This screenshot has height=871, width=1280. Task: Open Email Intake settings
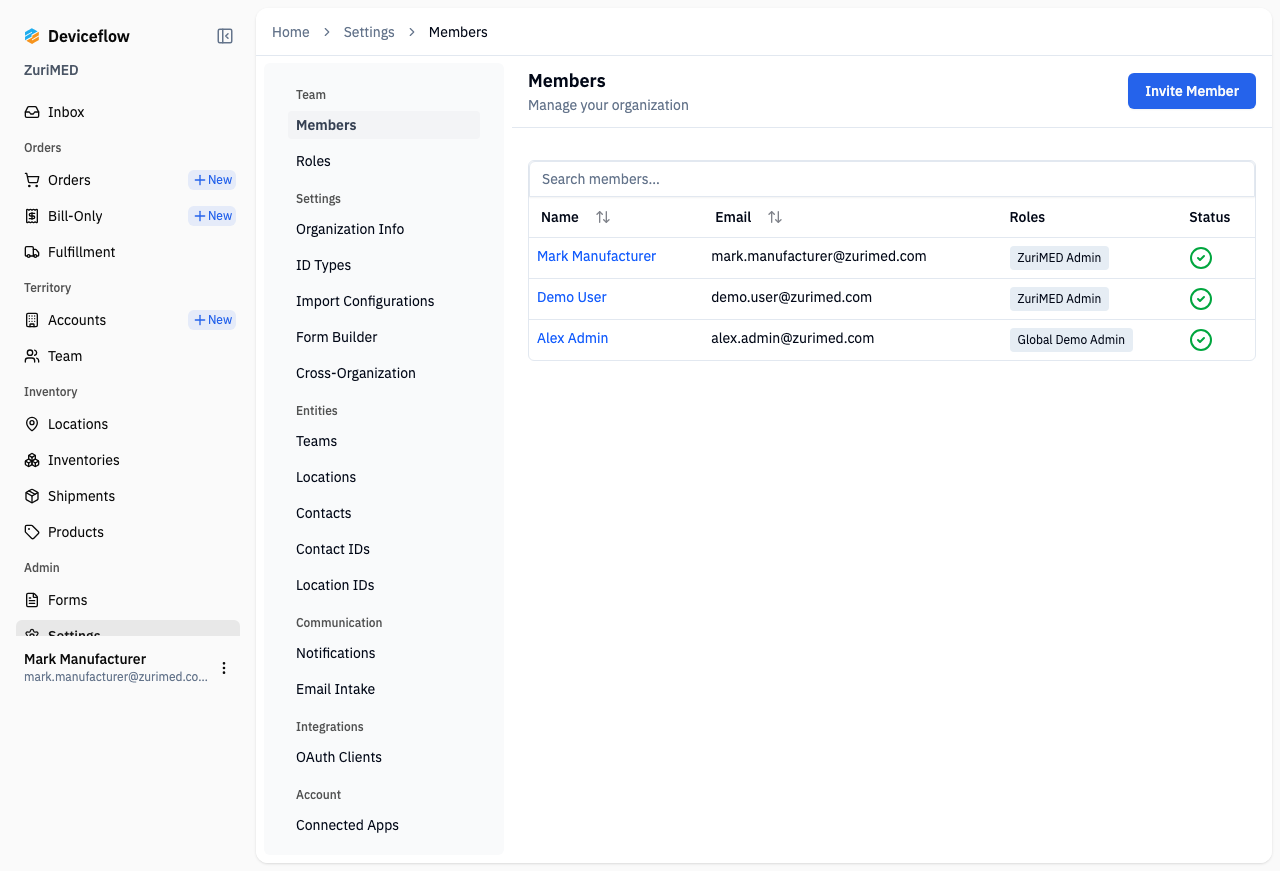[x=384, y=689]
